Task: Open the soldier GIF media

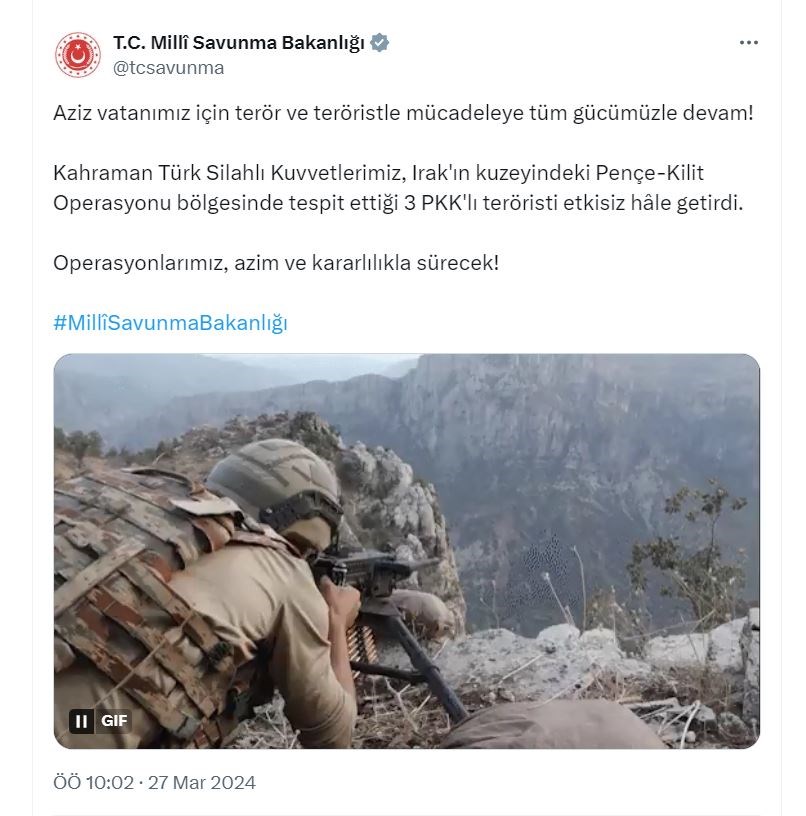Action: pyautogui.click(x=406, y=551)
